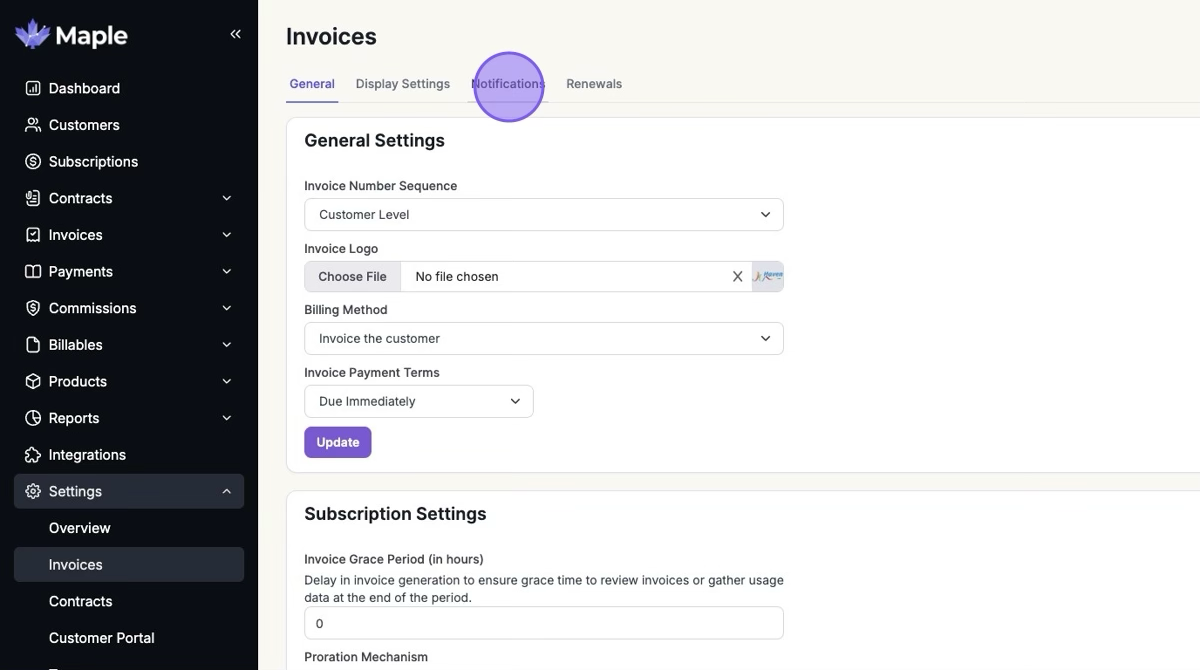Click the Choose File button

tap(352, 276)
